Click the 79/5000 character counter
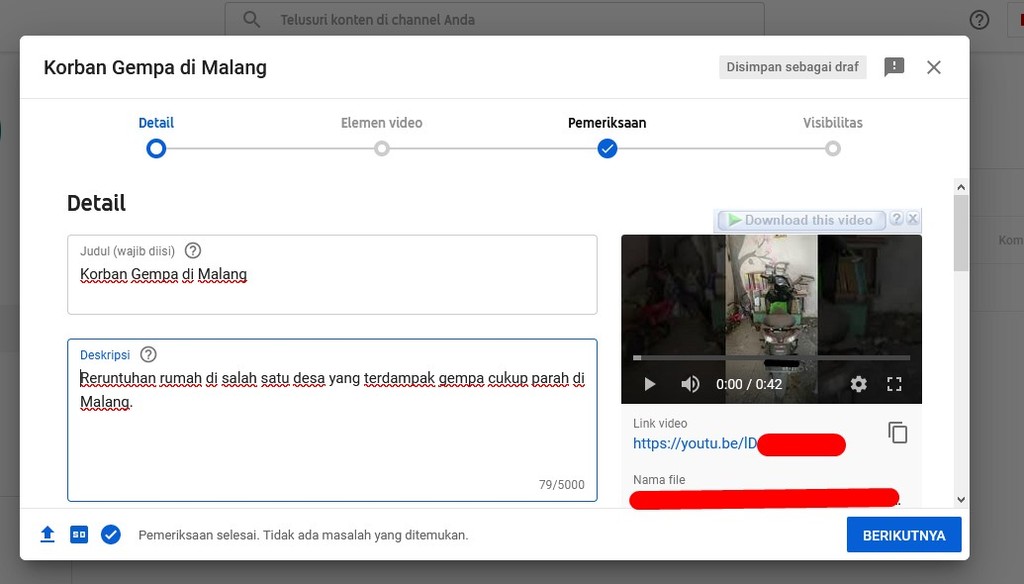 pyautogui.click(x=561, y=485)
